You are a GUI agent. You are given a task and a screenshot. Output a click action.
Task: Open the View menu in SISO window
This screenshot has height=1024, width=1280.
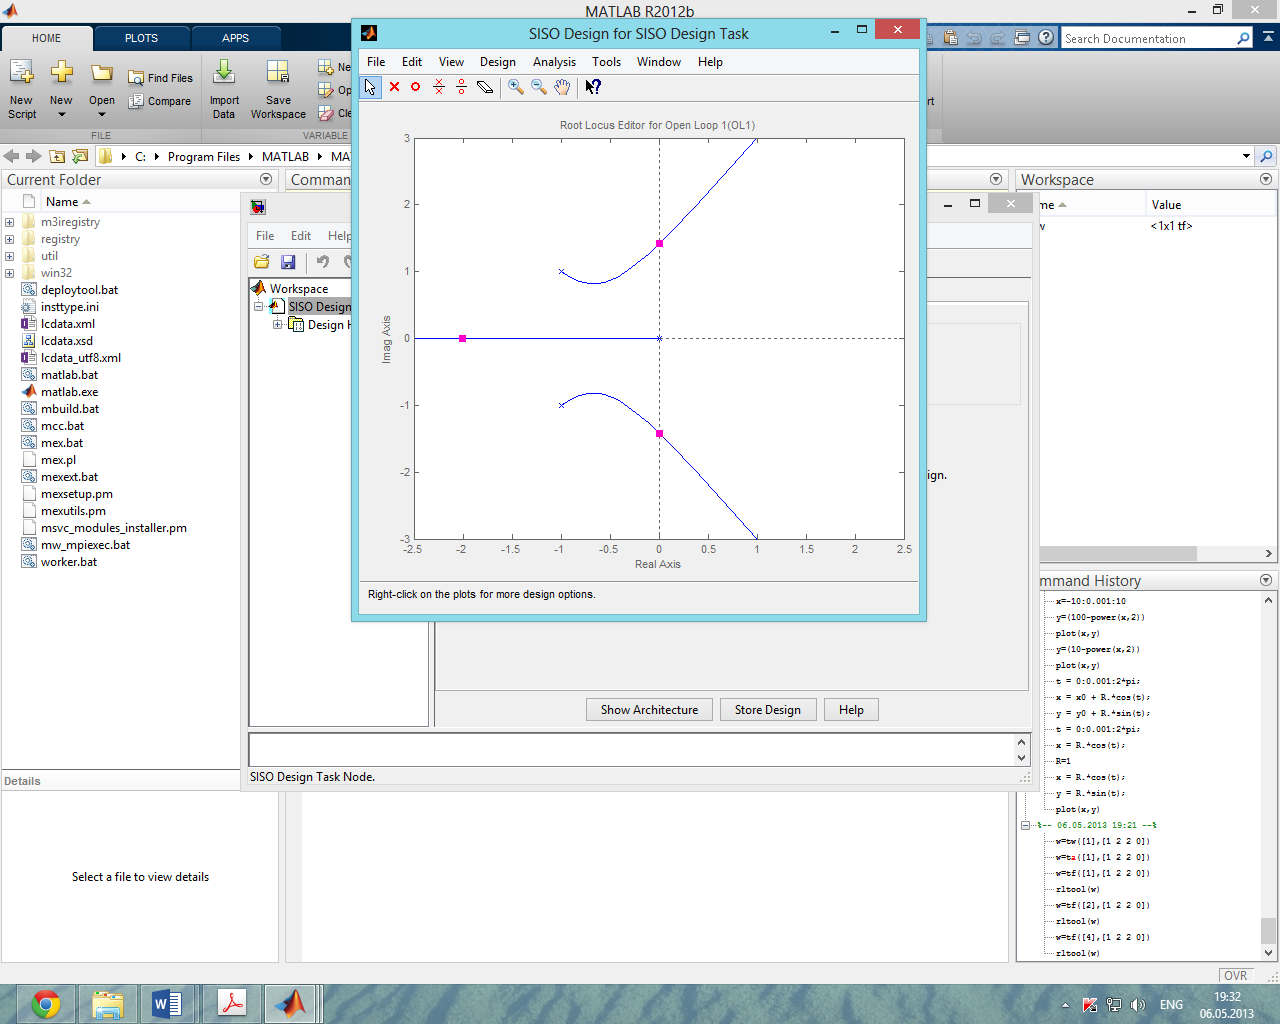click(x=451, y=62)
